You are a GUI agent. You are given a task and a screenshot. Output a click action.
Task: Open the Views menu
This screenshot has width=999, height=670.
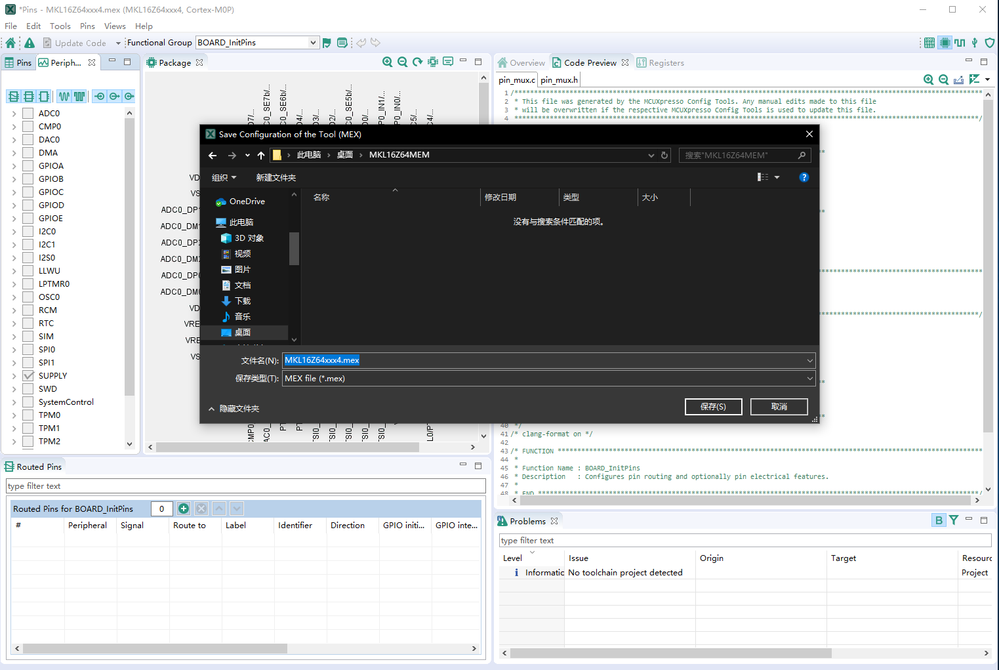[115, 26]
